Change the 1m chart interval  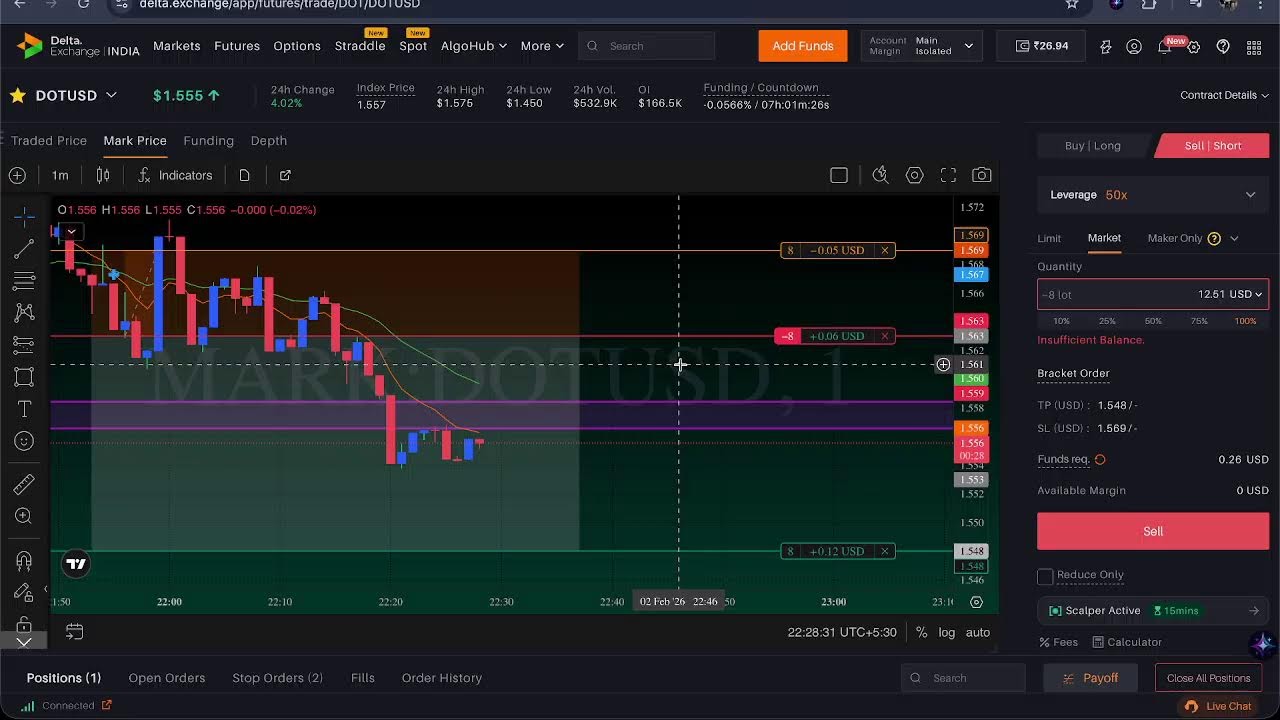click(x=60, y=175)
